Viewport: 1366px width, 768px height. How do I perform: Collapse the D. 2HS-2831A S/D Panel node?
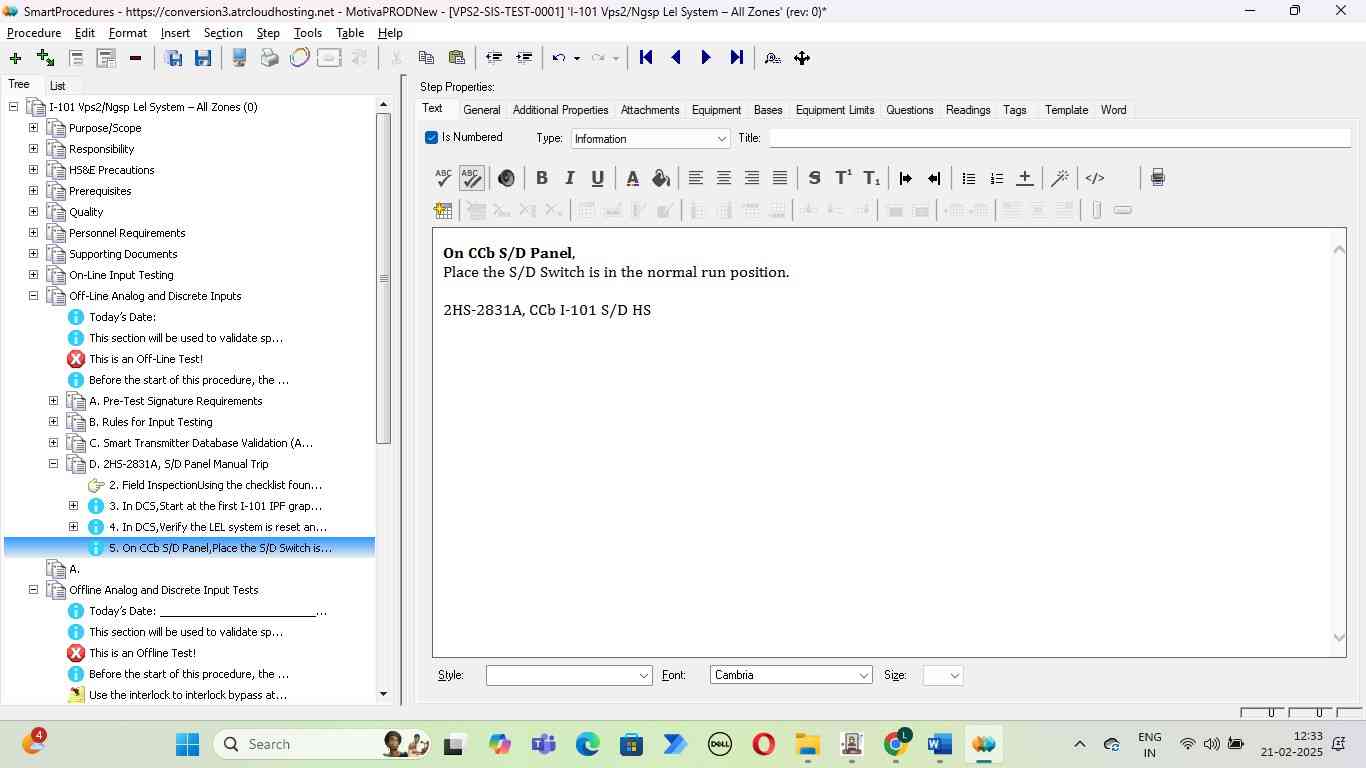click(x=53, y=464)
